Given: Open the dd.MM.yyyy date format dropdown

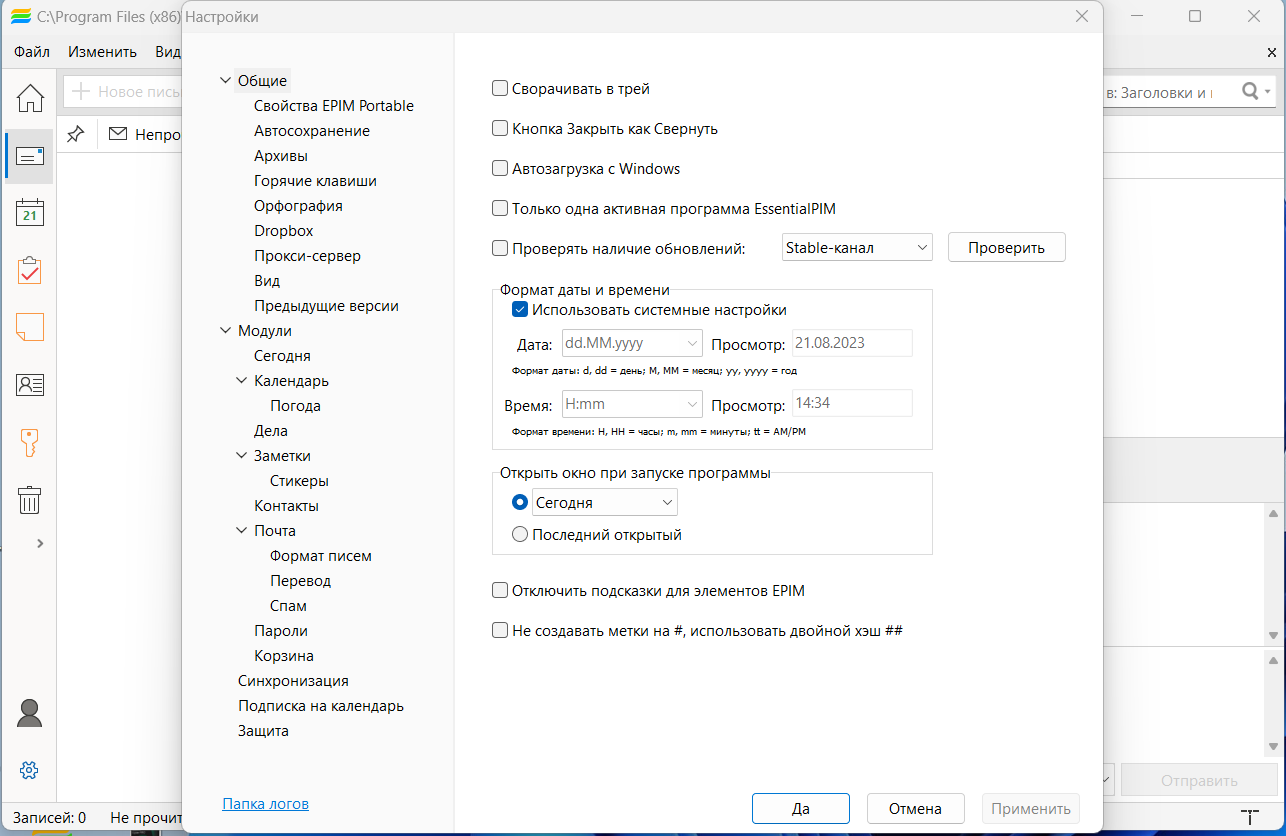Looking at the screenshot, I should click(632, 343).
